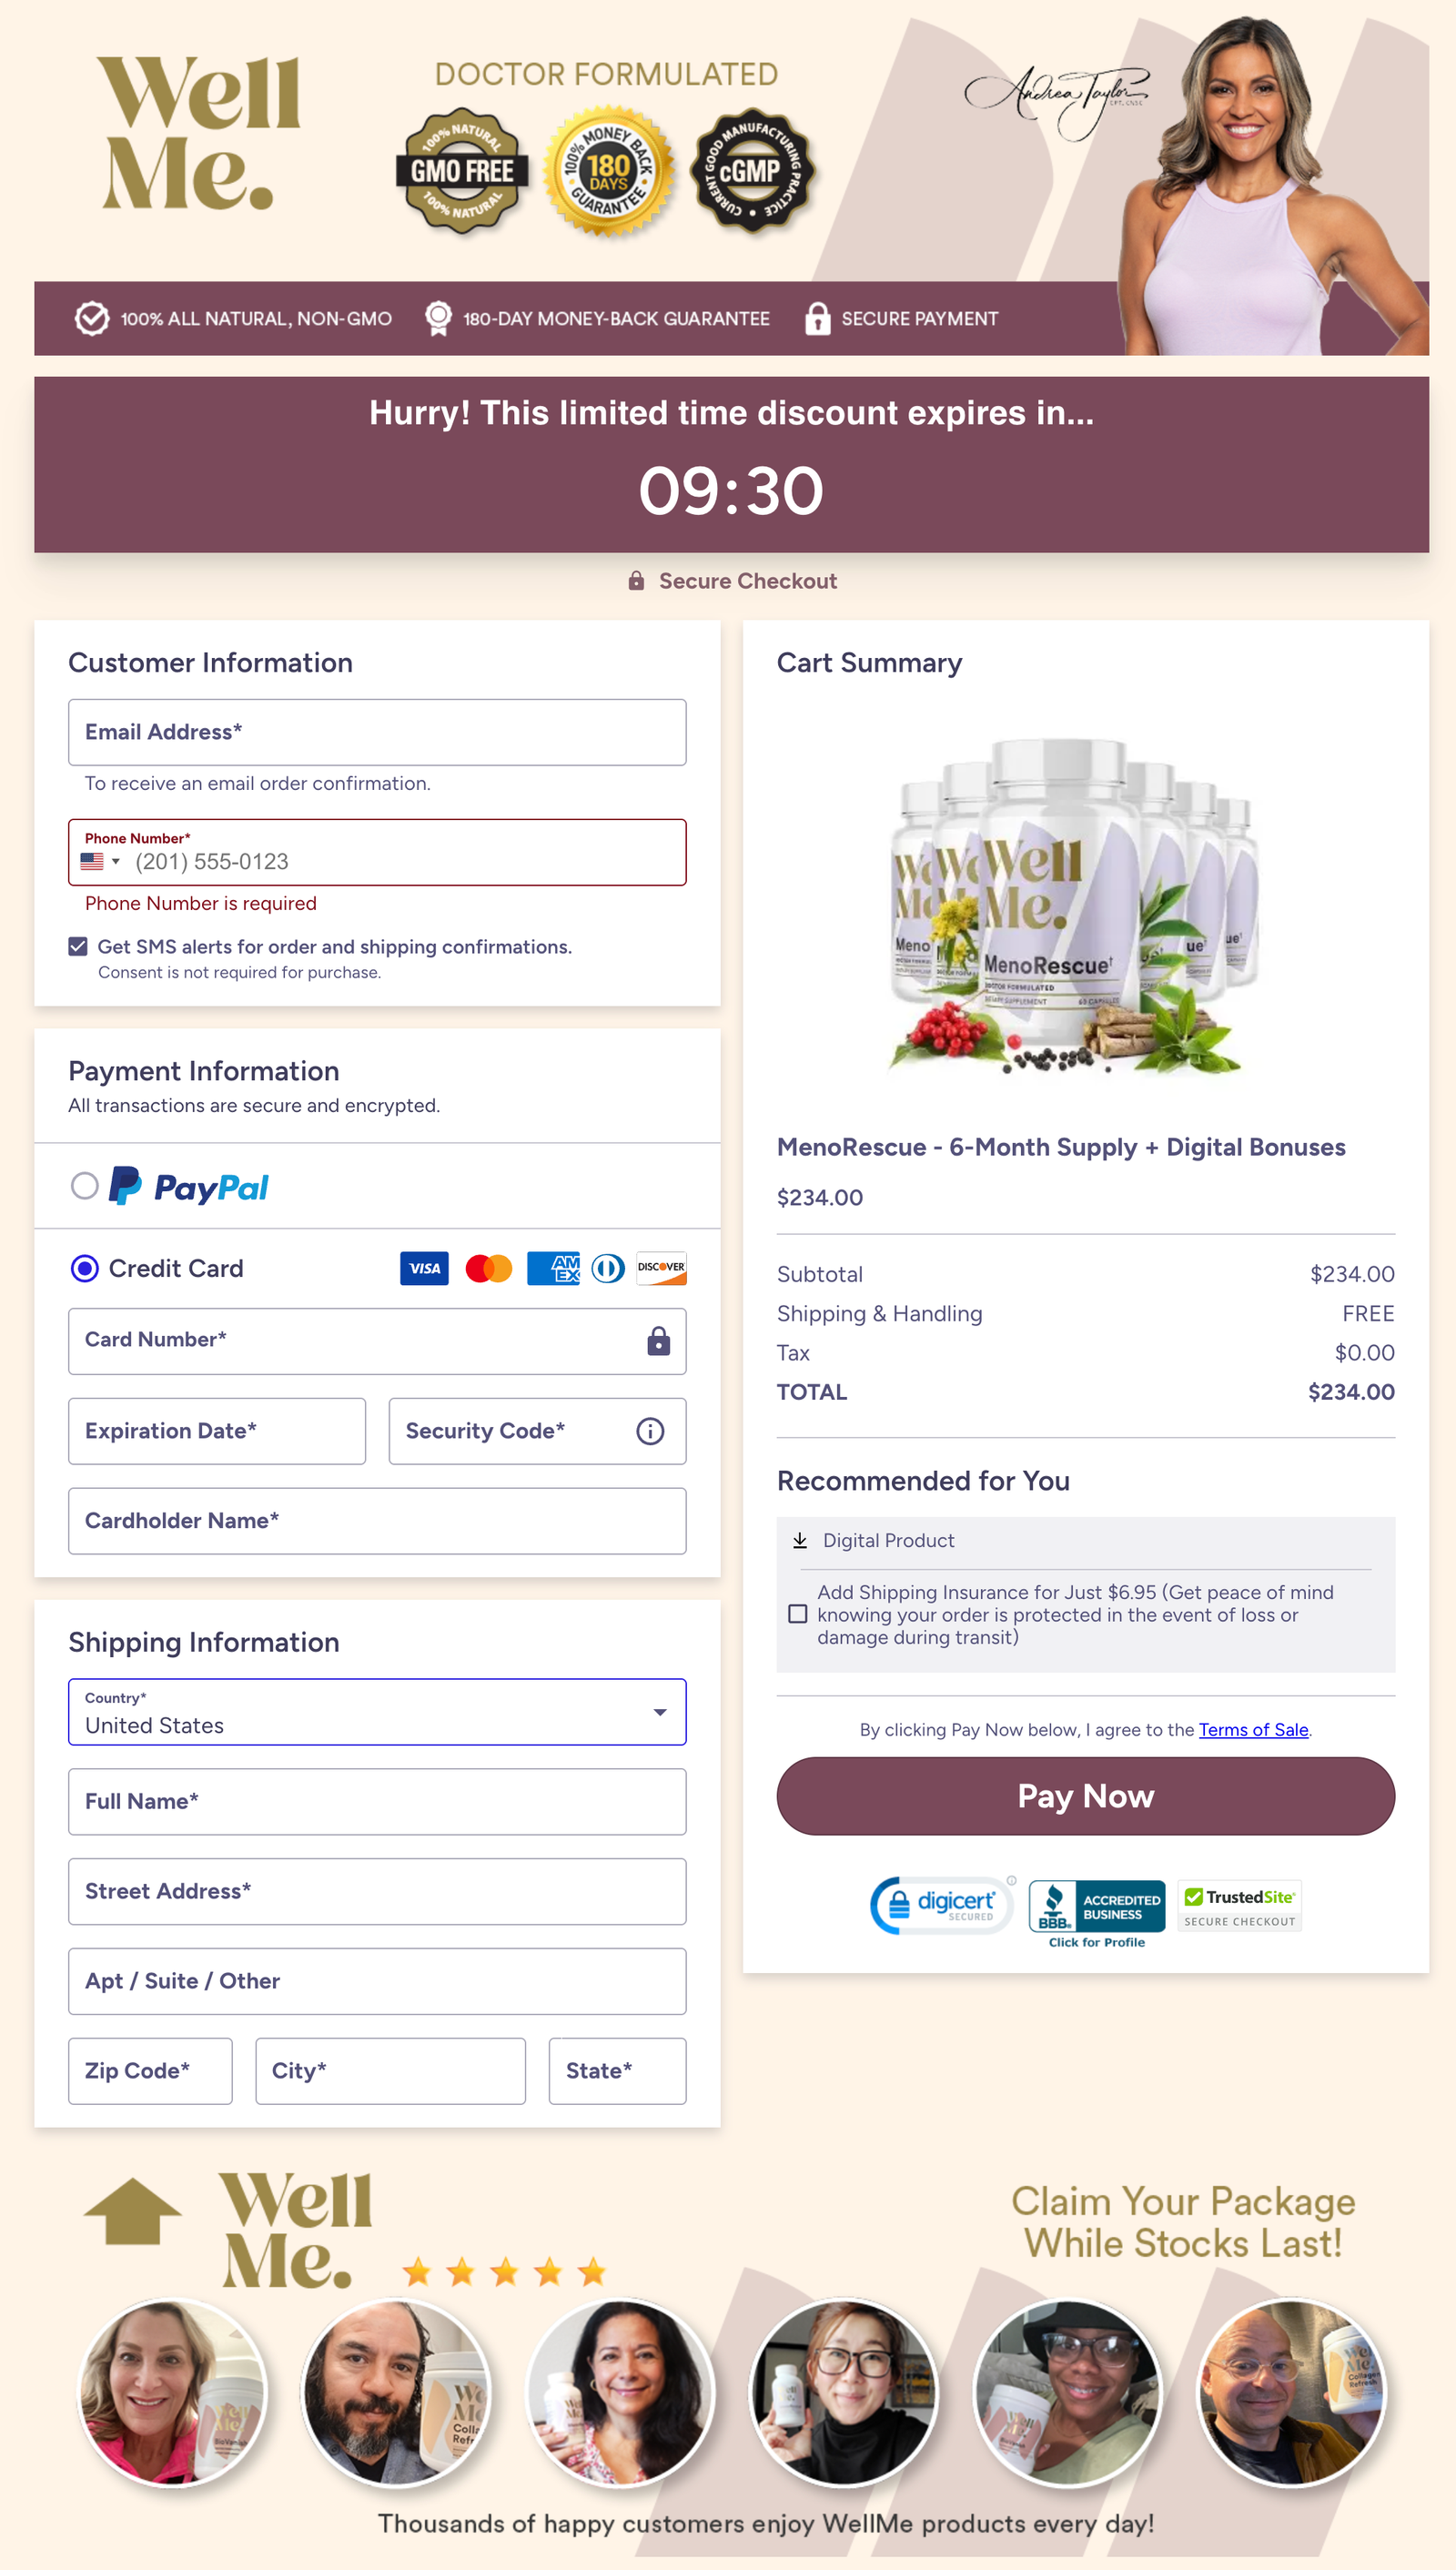1456x2570 pixels.
Task: Select the PayPal payment option
Action: [x=85, y=1186]
